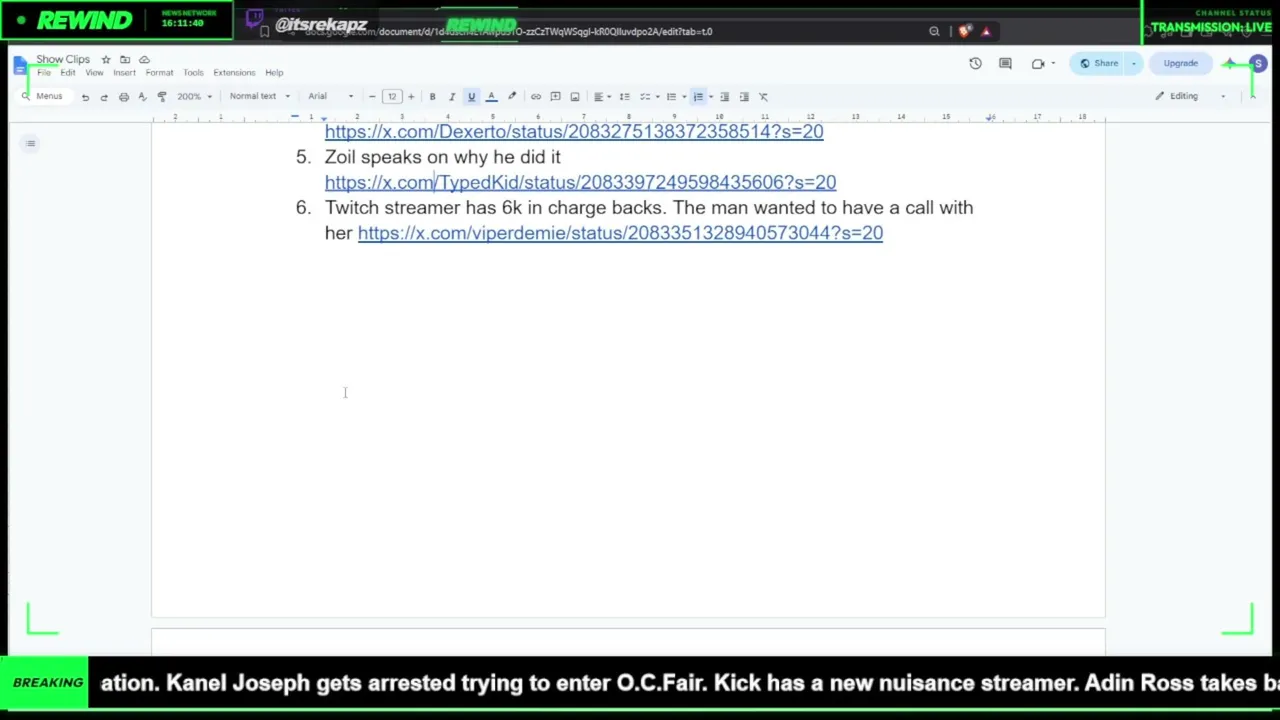Viewport: 1280px width, 720px height.
Task: Open the browser zoom magnifier icon
Action: tap(934, 32)
